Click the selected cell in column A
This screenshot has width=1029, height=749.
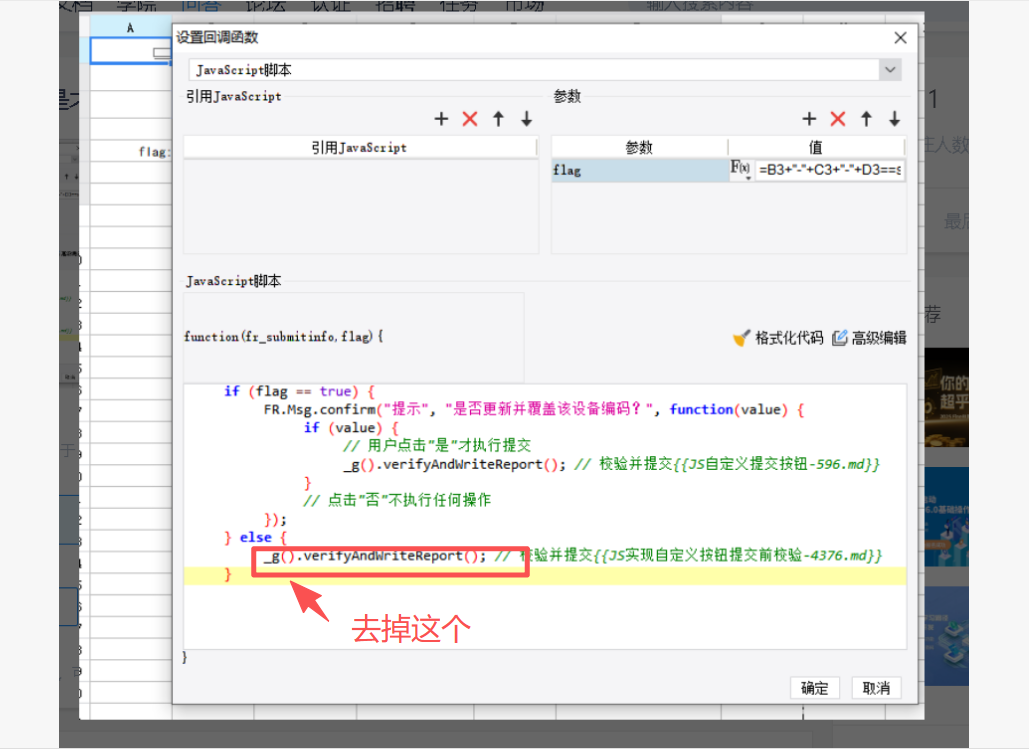[131, 51]
